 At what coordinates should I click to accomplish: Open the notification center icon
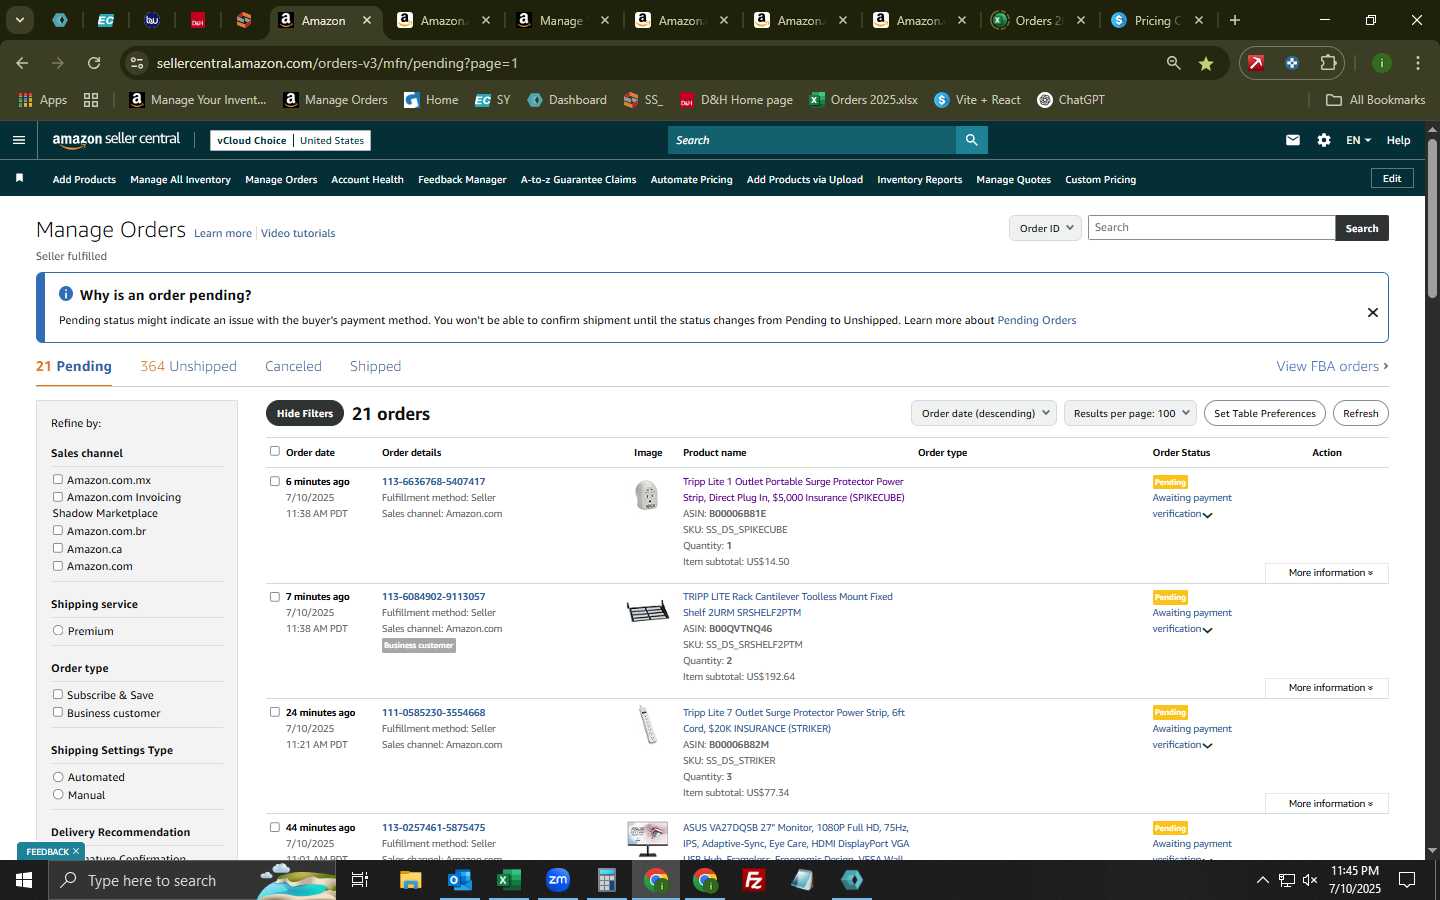(1407, 880)
